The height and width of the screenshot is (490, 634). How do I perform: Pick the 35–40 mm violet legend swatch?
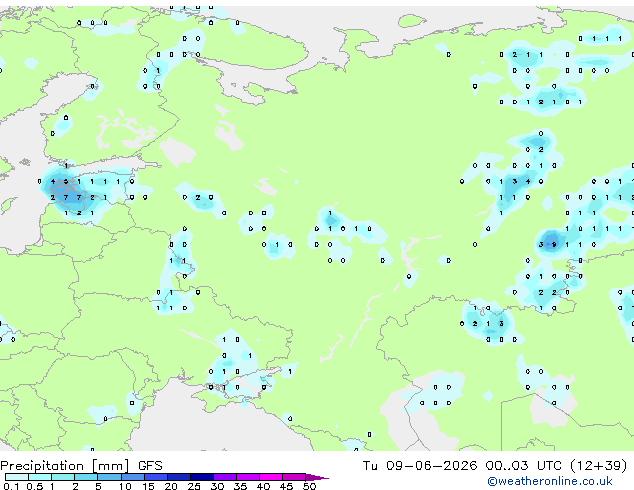[248, 477]
